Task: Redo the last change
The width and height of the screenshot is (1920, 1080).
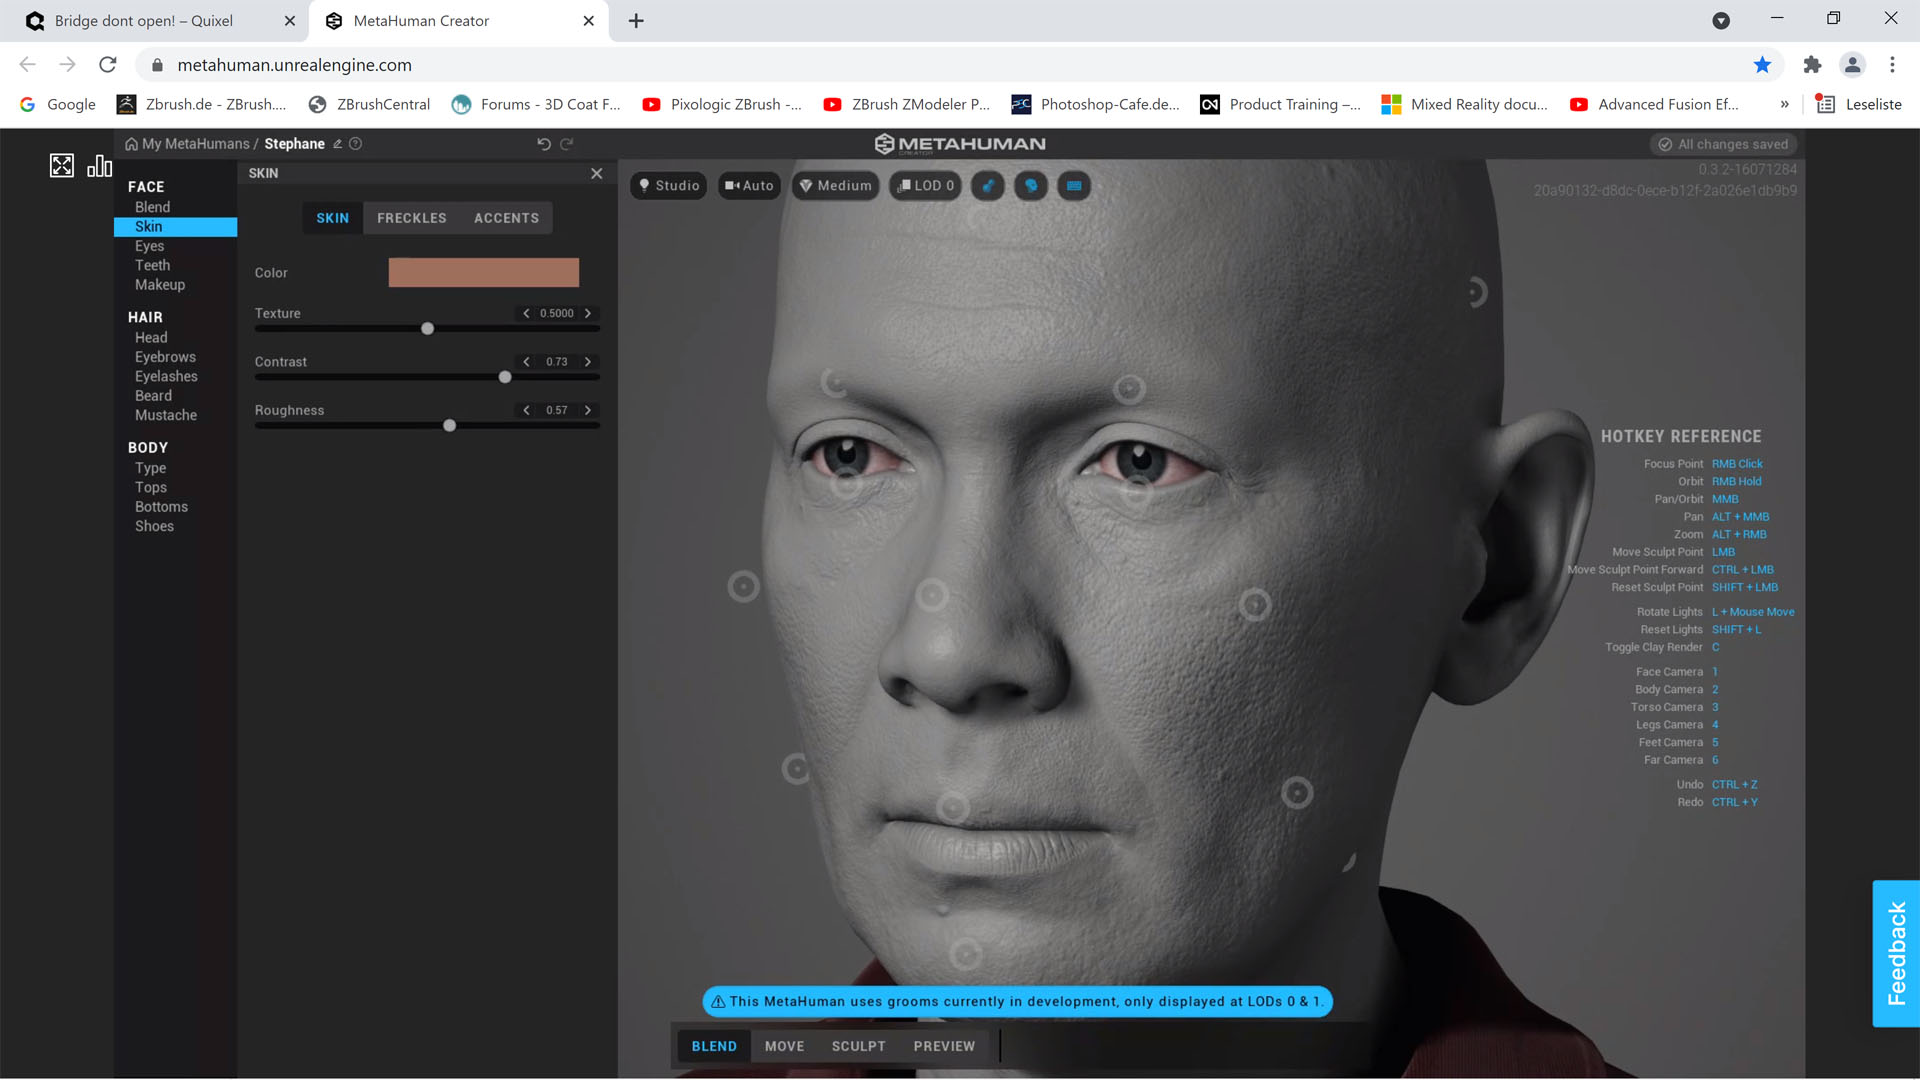Action: [x=567, y=144]
